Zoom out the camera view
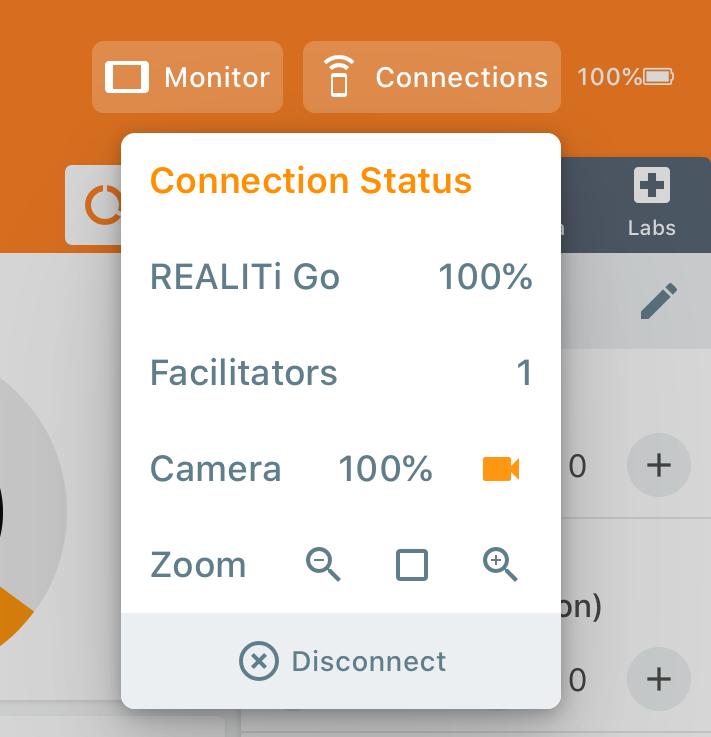This screenshot has width=711, height=737. tap(323, 566)
